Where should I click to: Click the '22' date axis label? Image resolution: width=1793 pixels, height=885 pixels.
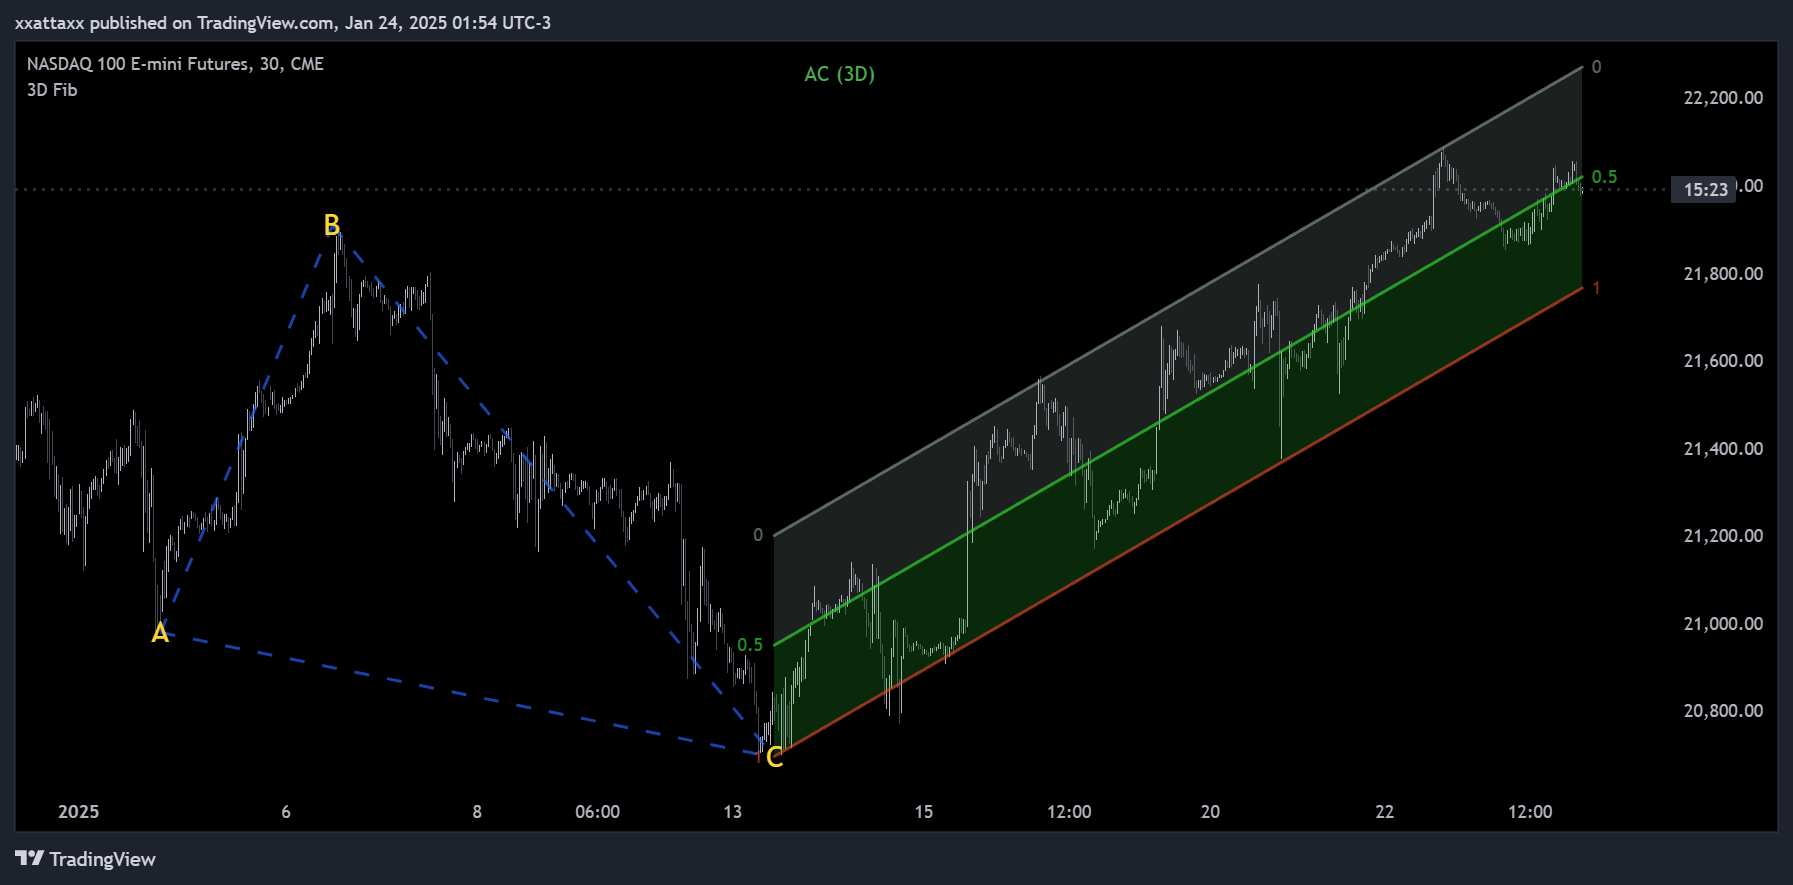point(1384,812)
